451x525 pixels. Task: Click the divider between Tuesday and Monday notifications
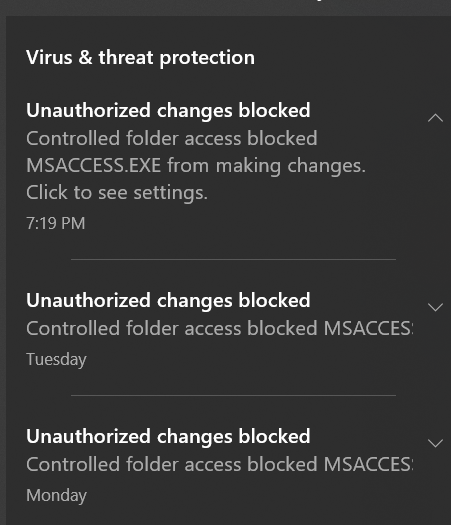coord(233,395)
